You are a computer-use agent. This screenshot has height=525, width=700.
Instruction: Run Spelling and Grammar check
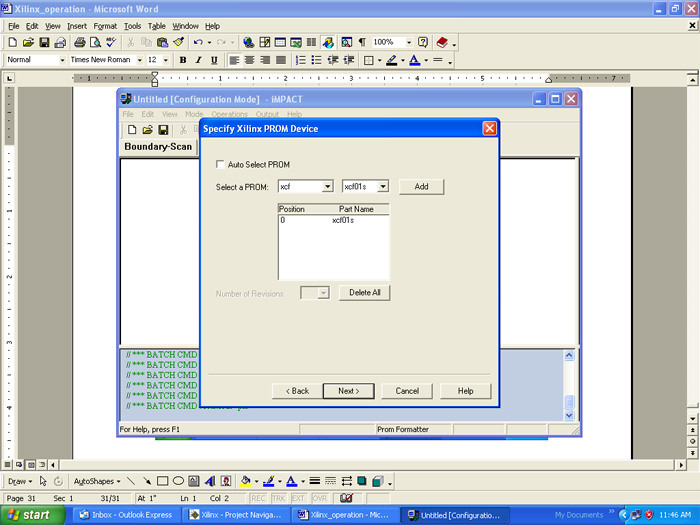(111, 42)
